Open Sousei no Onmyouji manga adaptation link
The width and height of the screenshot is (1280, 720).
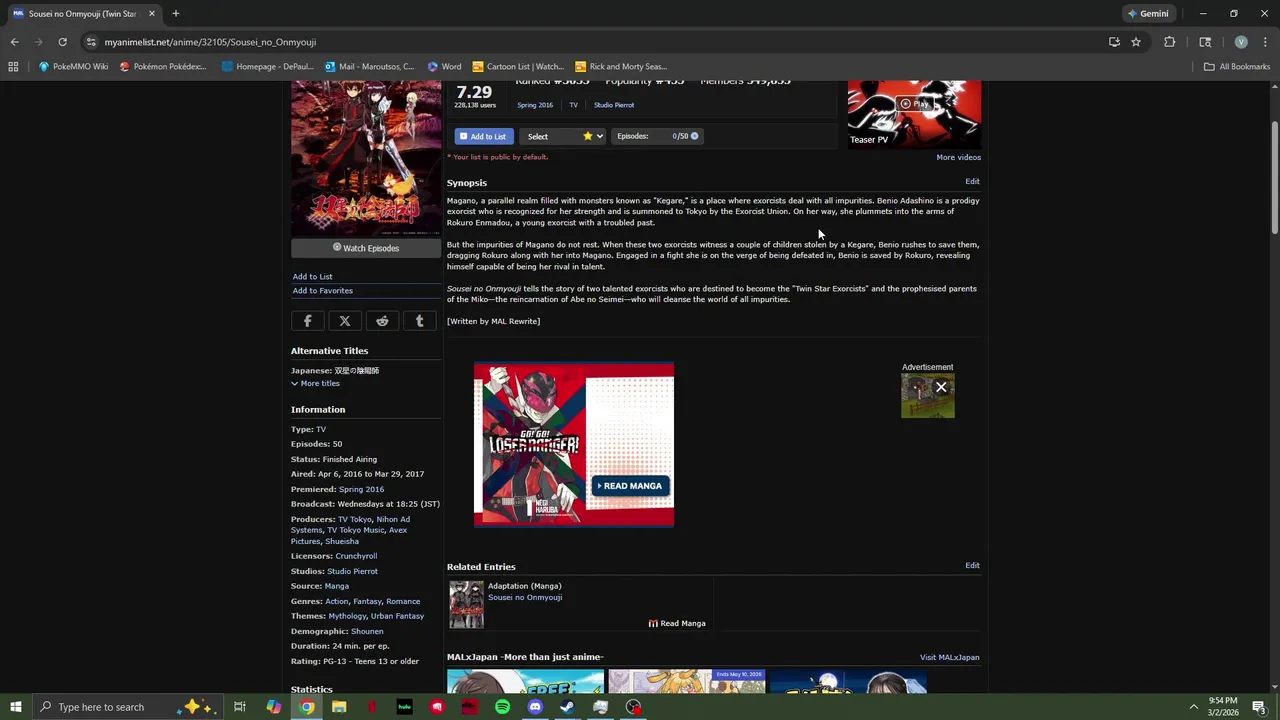coord(525,598)
